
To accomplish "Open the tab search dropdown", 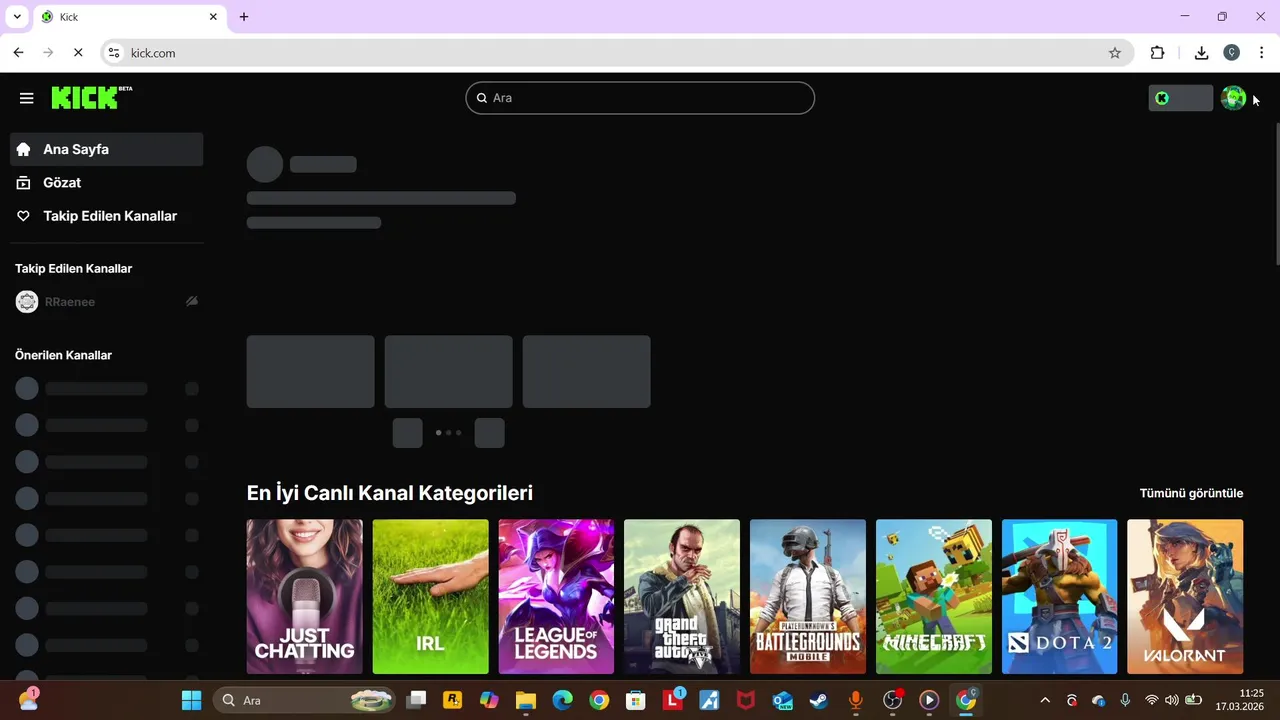I will (x=17, y=17).
